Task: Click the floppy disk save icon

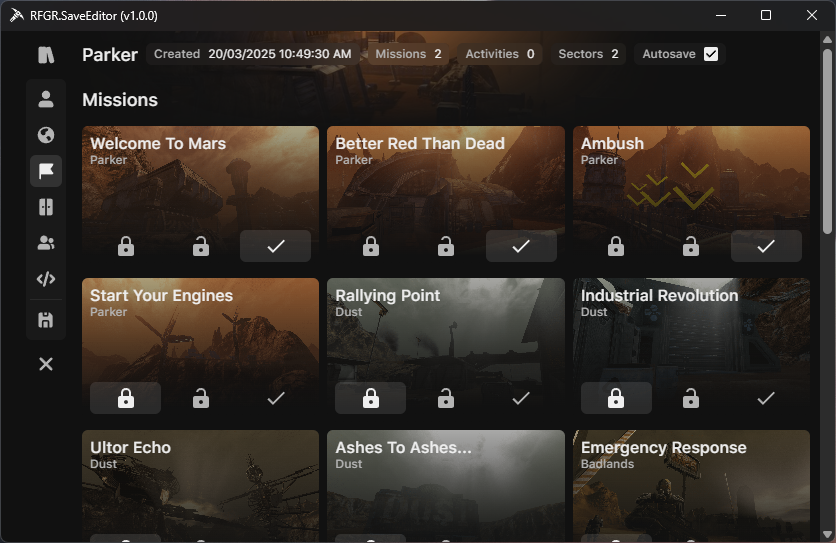Action: point(46,320)
